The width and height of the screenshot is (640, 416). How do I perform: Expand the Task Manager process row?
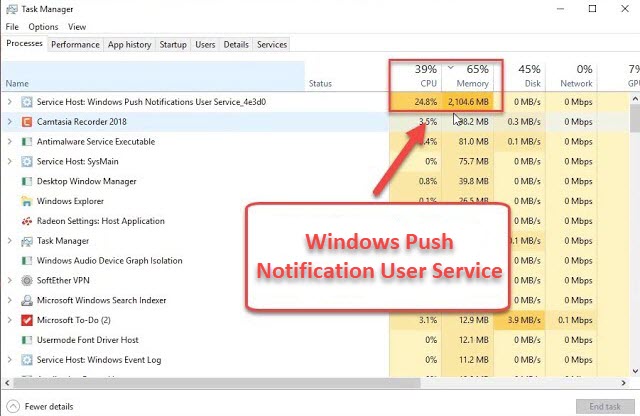pos(10,241)
